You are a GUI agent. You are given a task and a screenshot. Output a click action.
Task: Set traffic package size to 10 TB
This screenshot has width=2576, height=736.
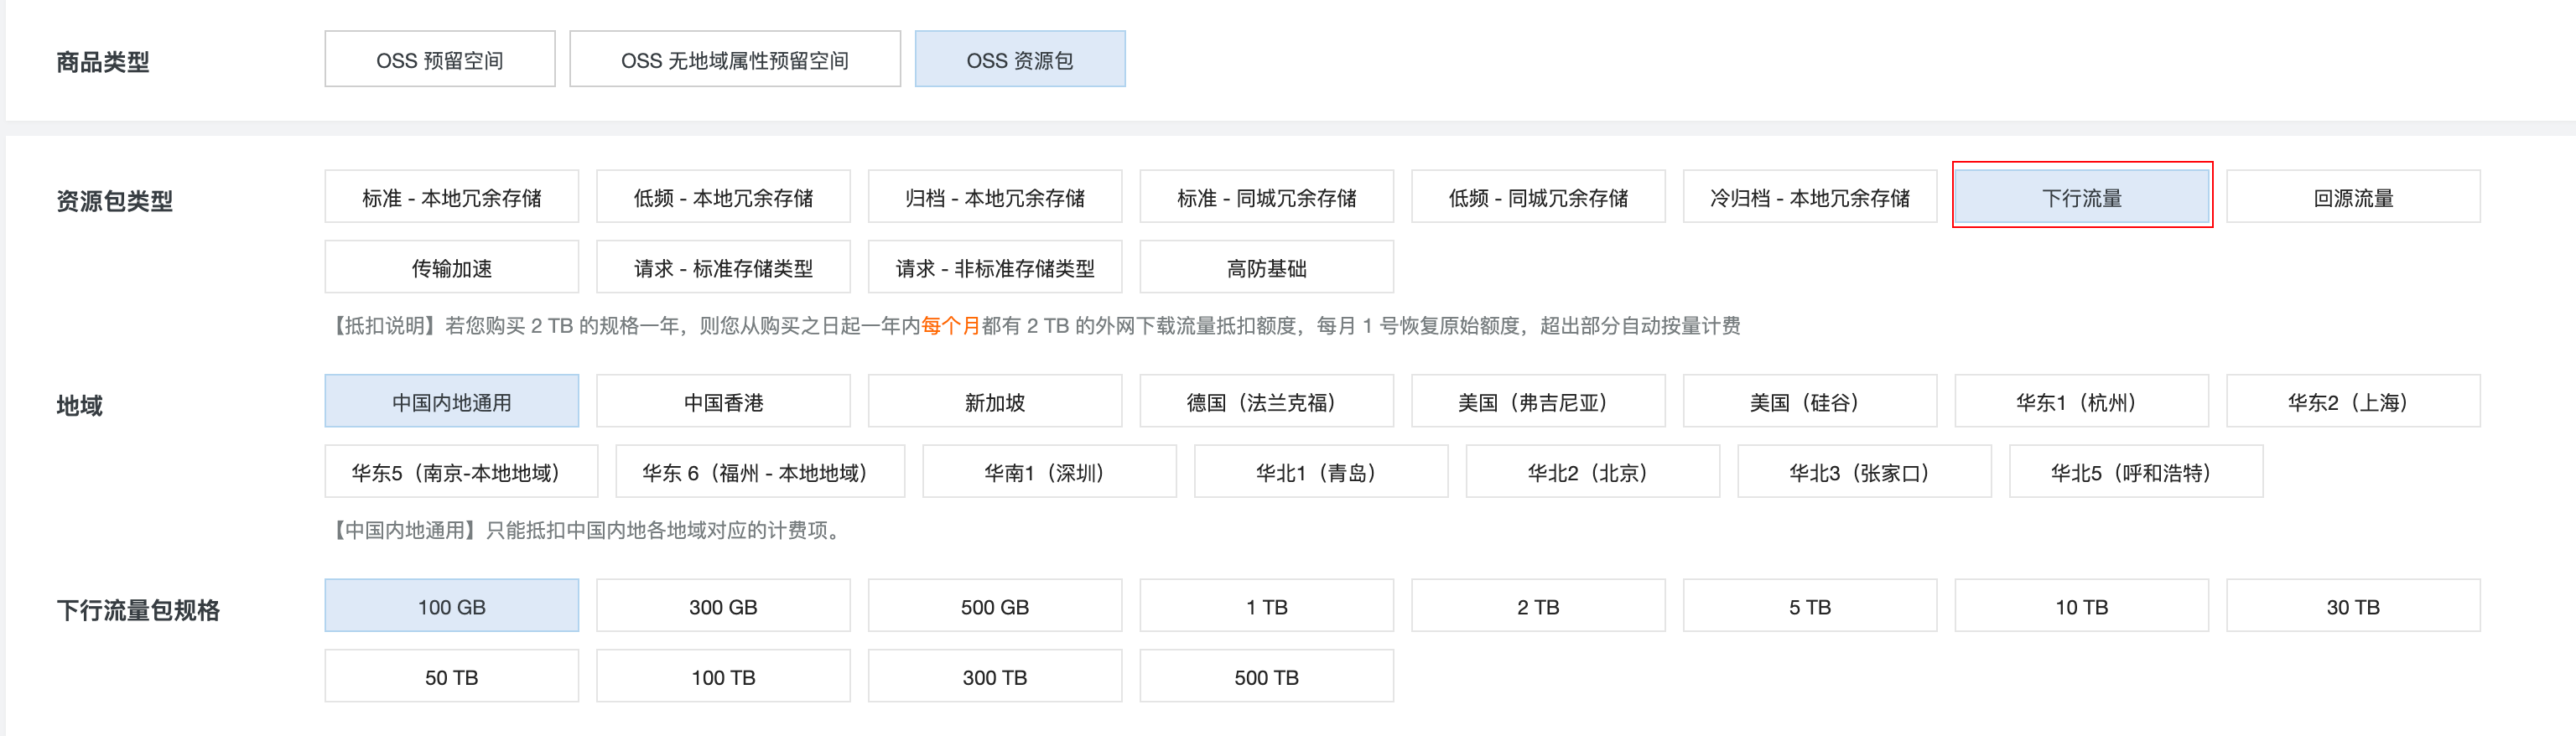(2082, 606)
